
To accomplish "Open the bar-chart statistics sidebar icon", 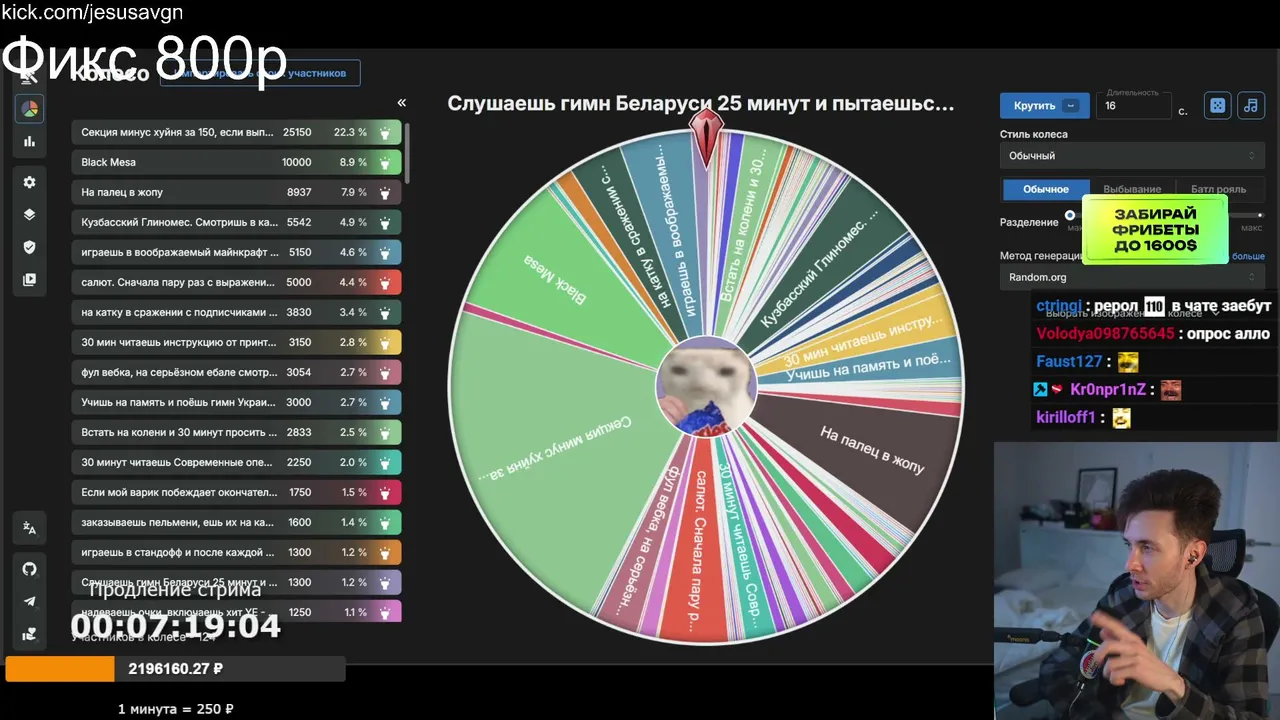I will 29,142.
